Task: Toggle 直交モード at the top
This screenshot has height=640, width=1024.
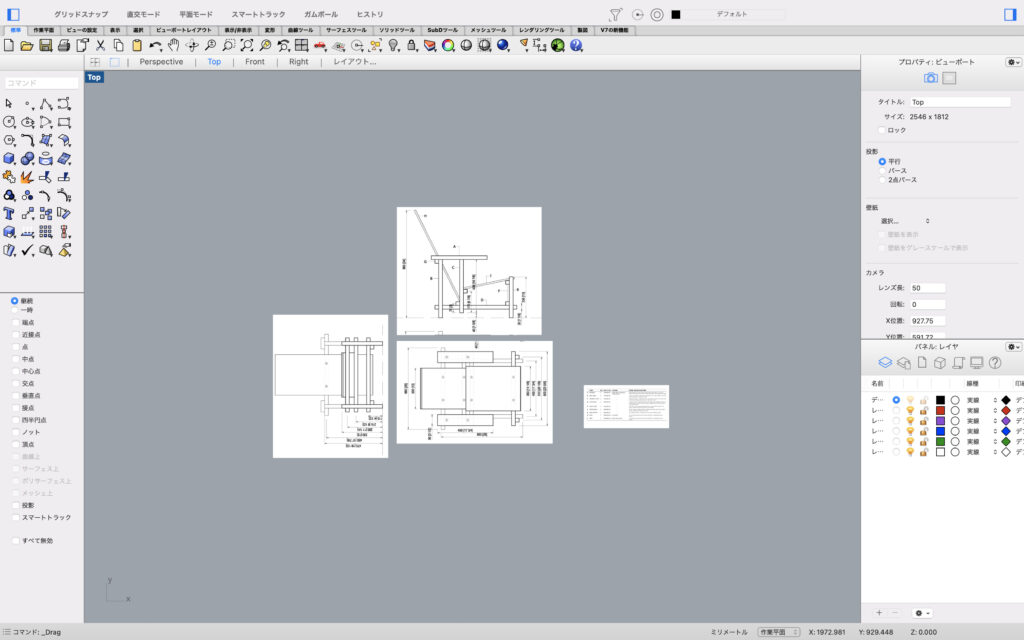Action: point(143,14)
